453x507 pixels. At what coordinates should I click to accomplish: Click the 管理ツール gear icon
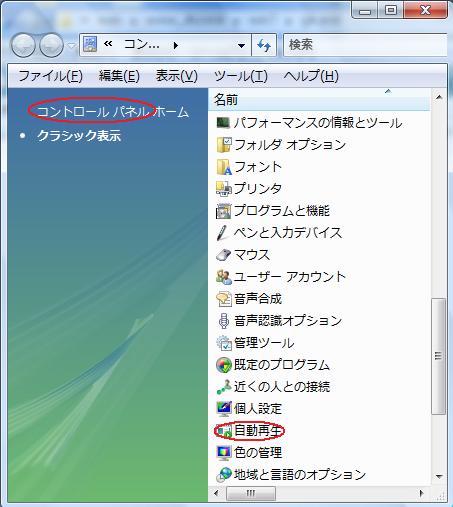click(x=223, y=343)
